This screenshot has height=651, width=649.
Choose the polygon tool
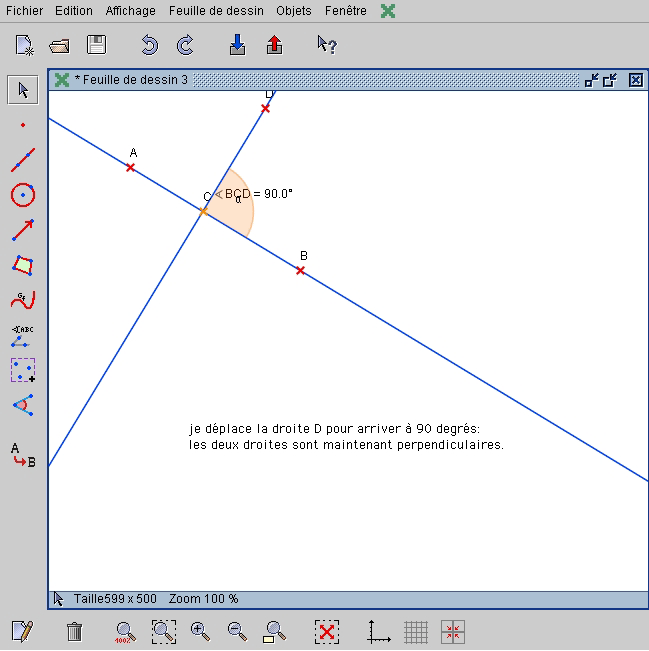click(x=23, y=265)
